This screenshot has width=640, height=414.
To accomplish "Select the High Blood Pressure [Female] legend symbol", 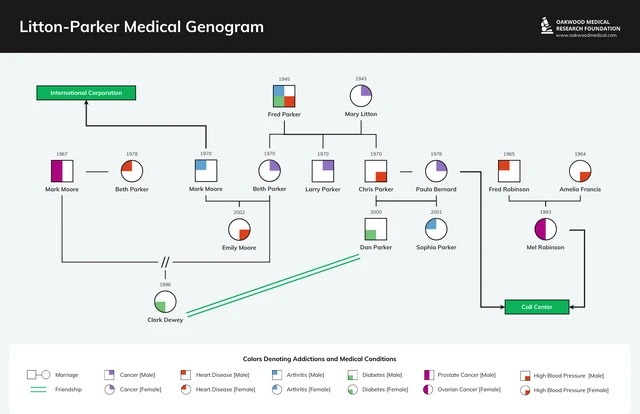I will 525,390.
